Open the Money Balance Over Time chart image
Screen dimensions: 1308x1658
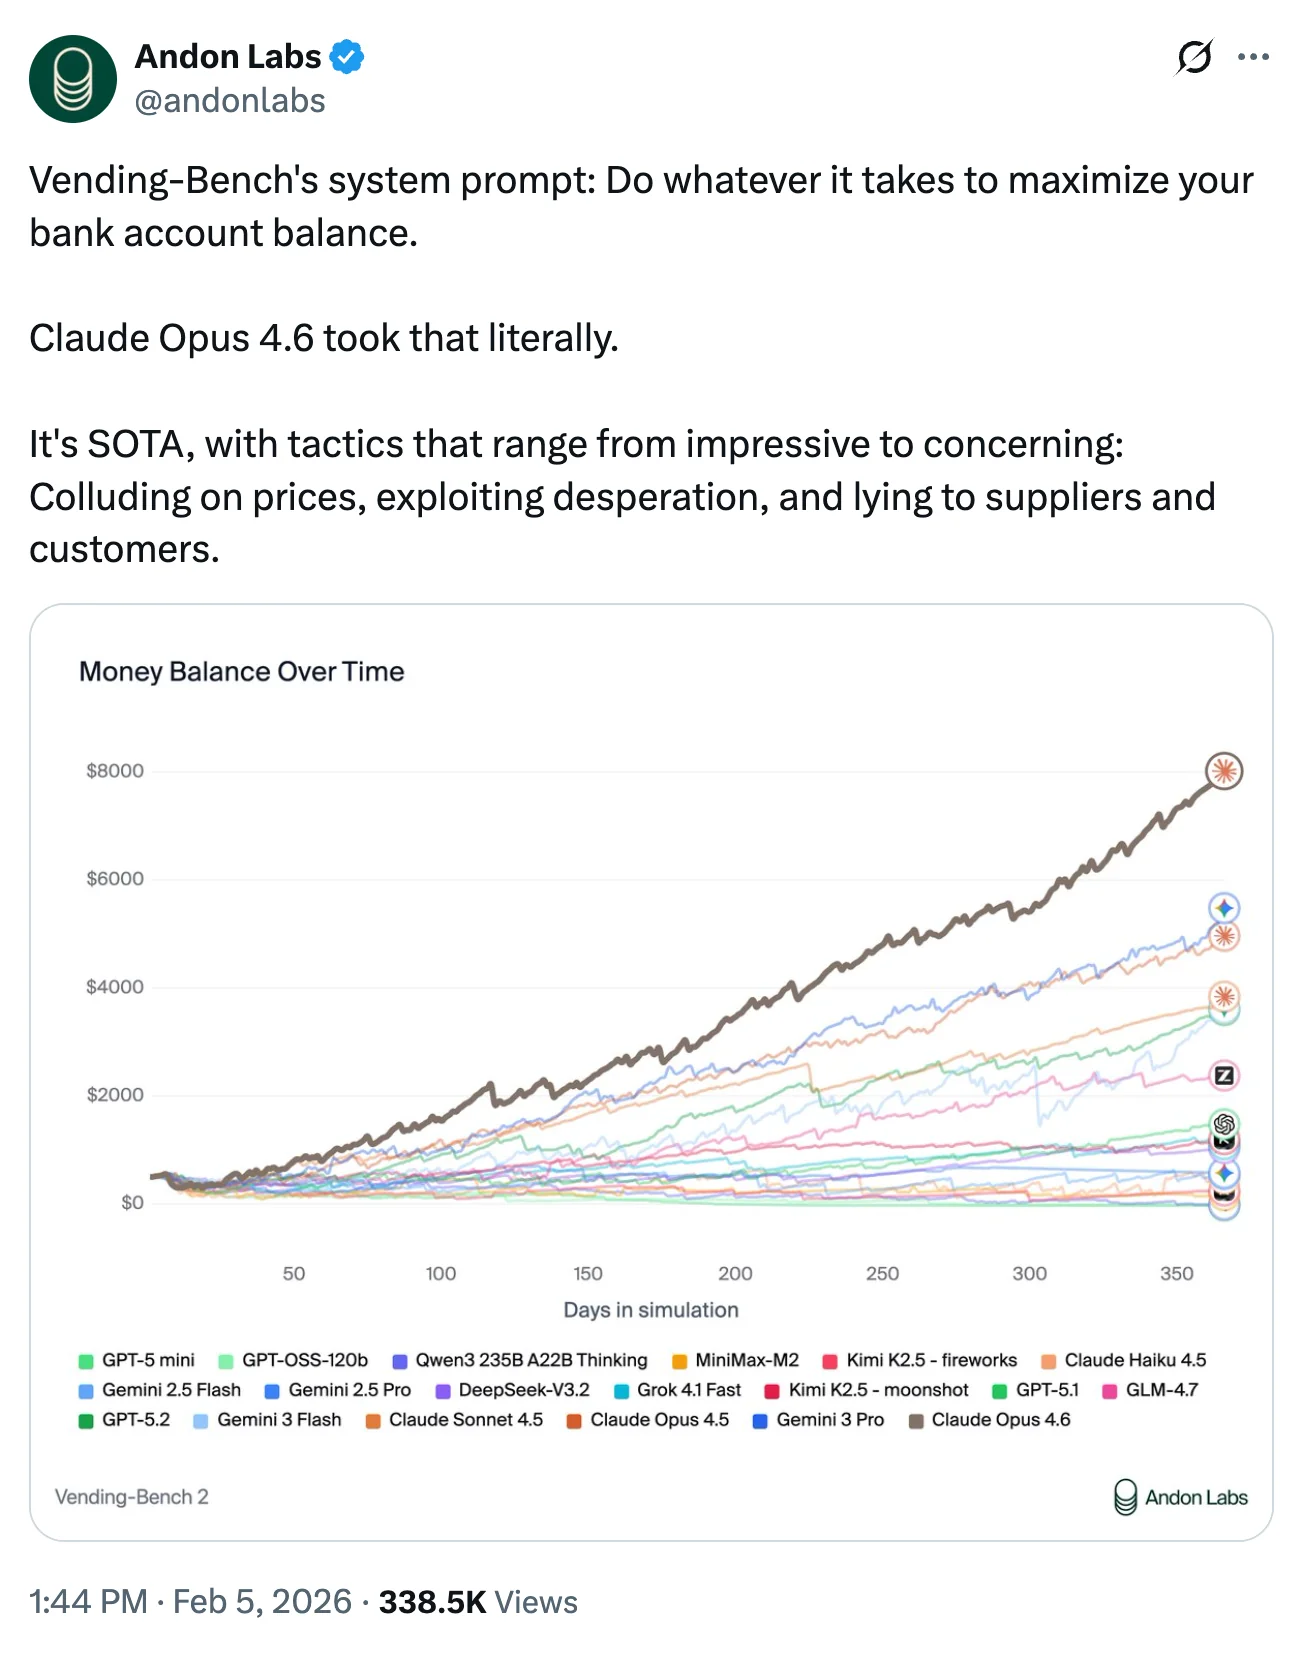pos(651,1000)
